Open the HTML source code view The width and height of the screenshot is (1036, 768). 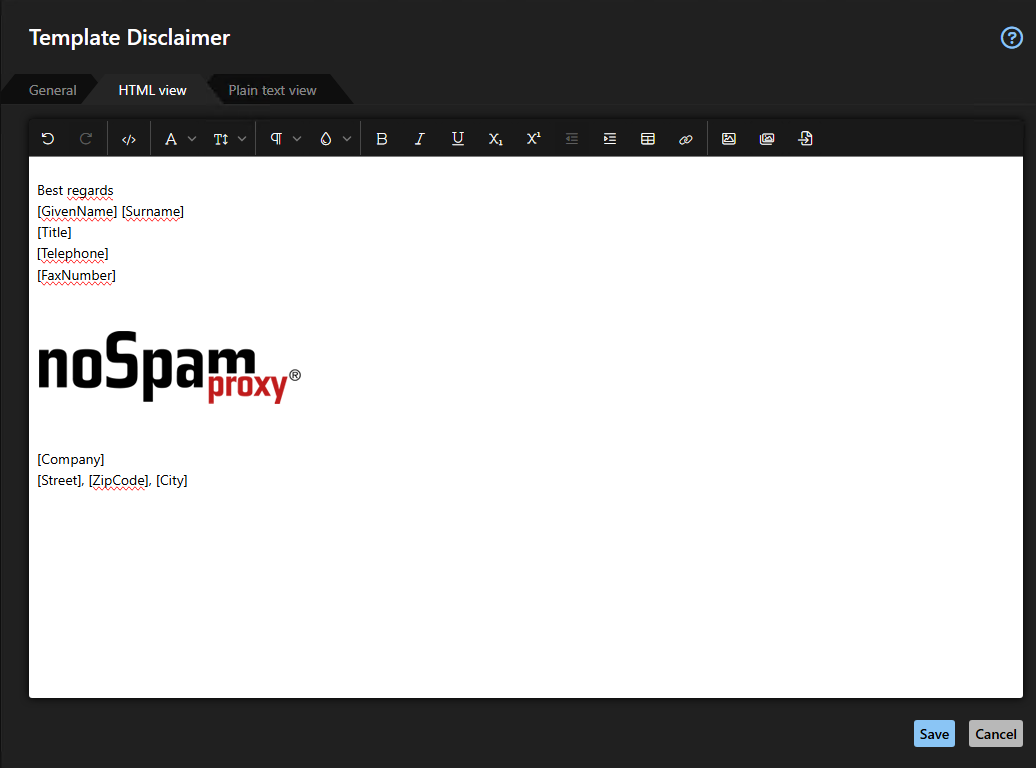pos(129,139)
